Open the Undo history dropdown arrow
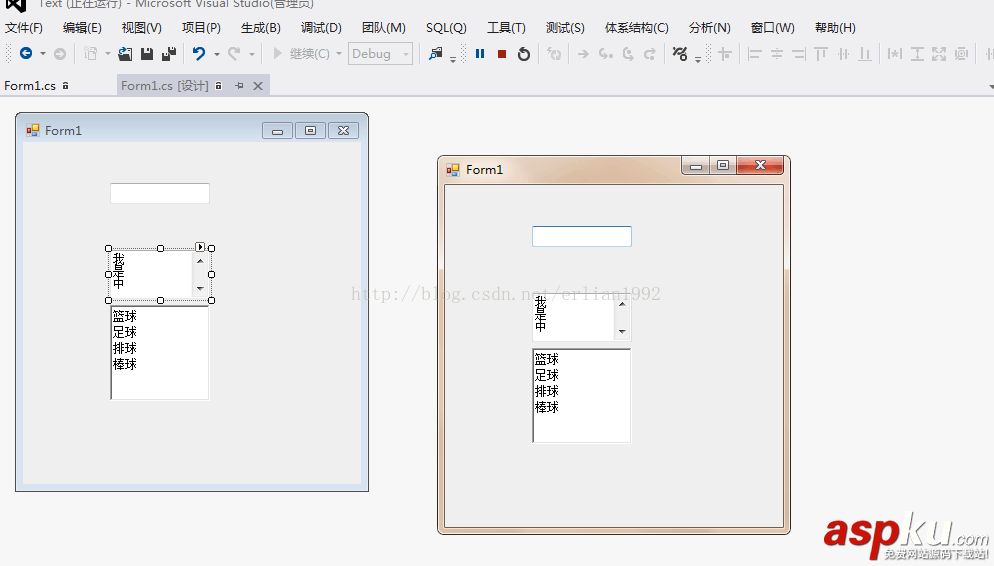Viewport: 994px width, 566px height. click(216, 54)
